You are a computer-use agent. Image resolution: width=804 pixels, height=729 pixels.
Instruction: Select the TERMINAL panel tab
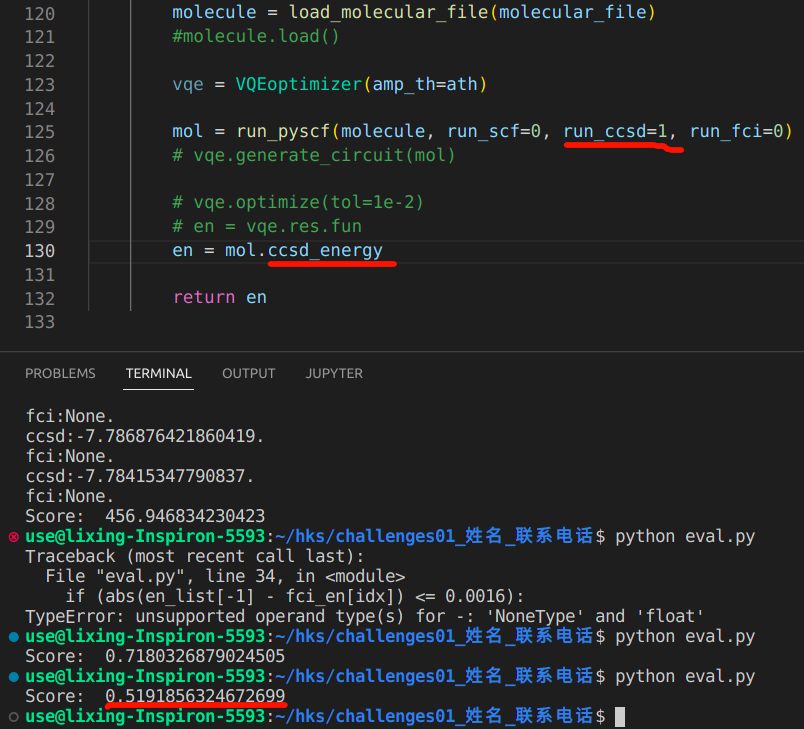point(158,373)
